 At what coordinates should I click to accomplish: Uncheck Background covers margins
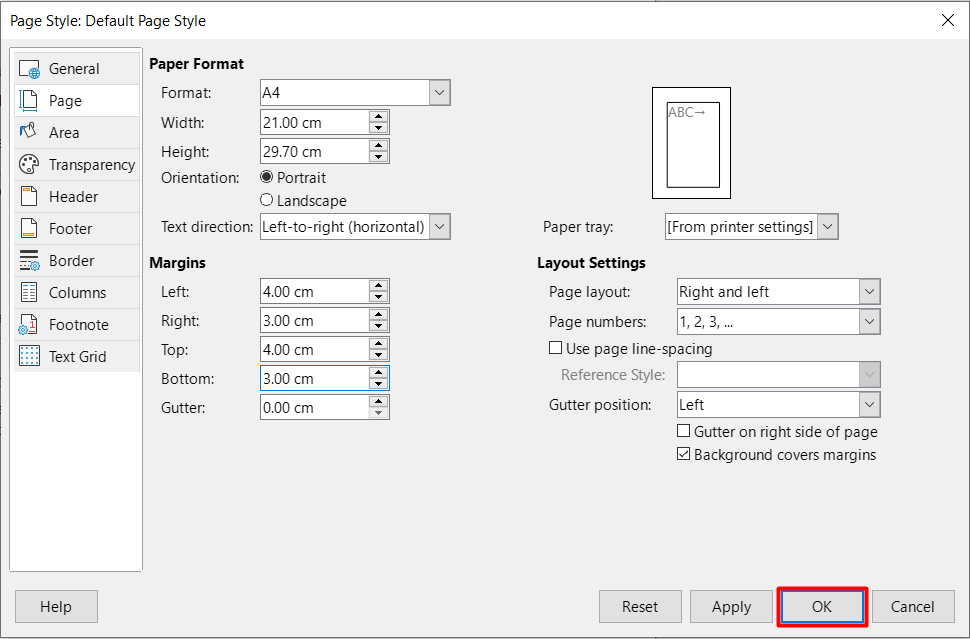coord(684,455)
